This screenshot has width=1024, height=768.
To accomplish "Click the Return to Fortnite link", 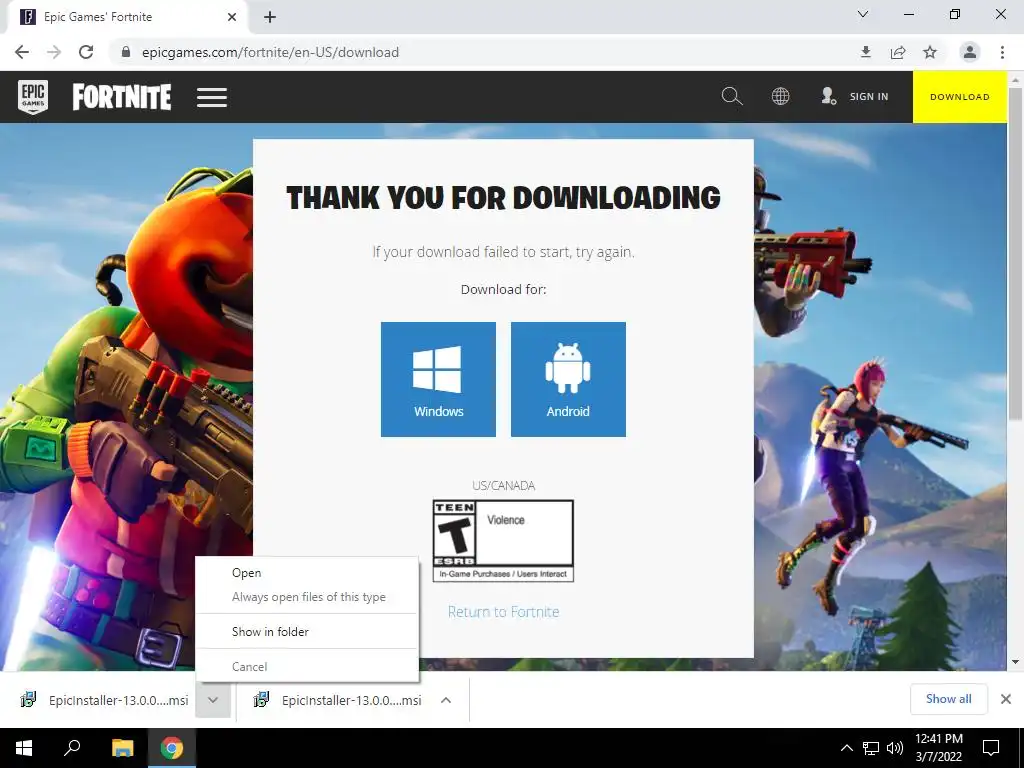I will pos(504,612).
